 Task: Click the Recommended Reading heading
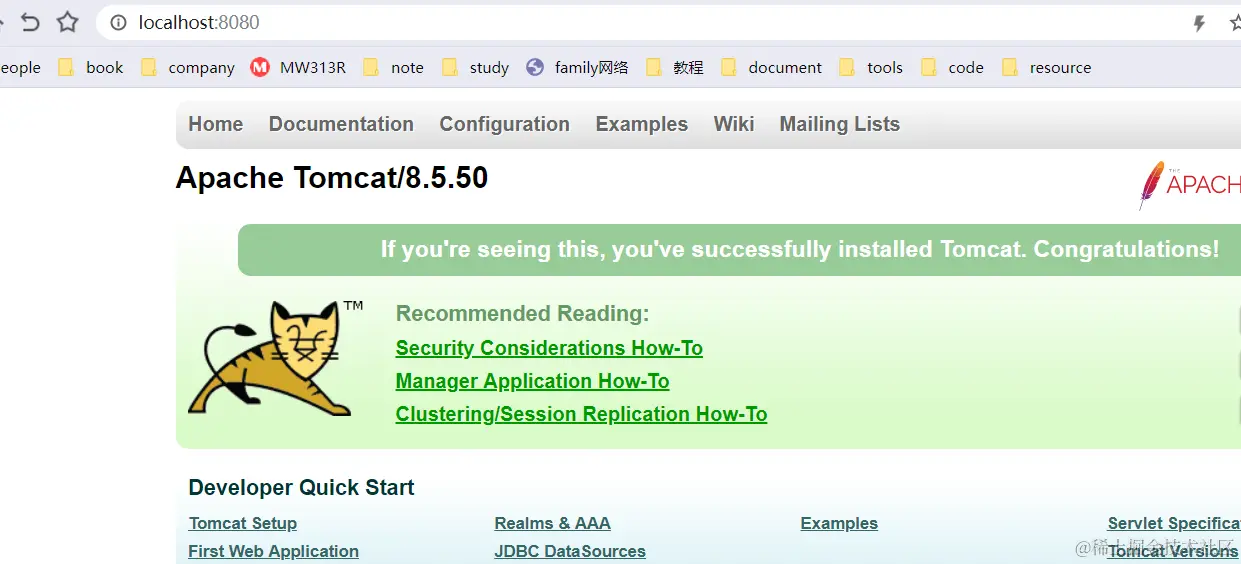pos(522,314)
